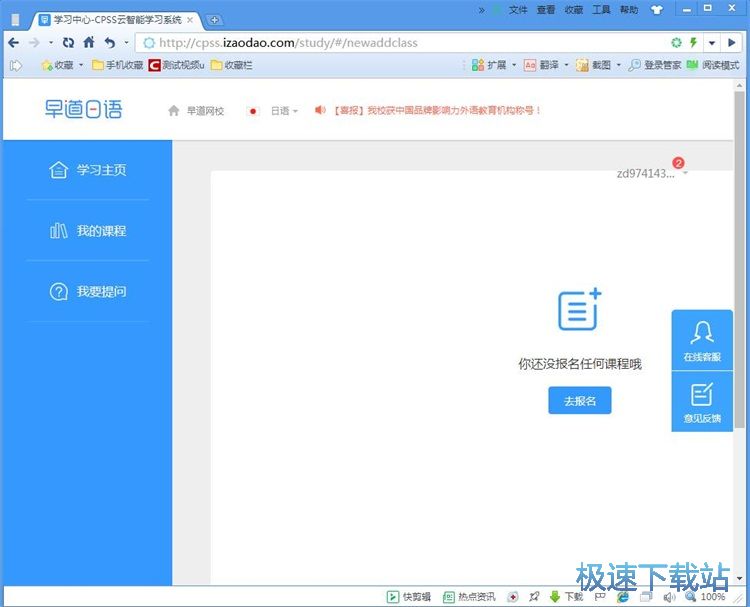Click the 早道日语 logo
The height and width of the screenshot is (607, 750).
(84, 109)
